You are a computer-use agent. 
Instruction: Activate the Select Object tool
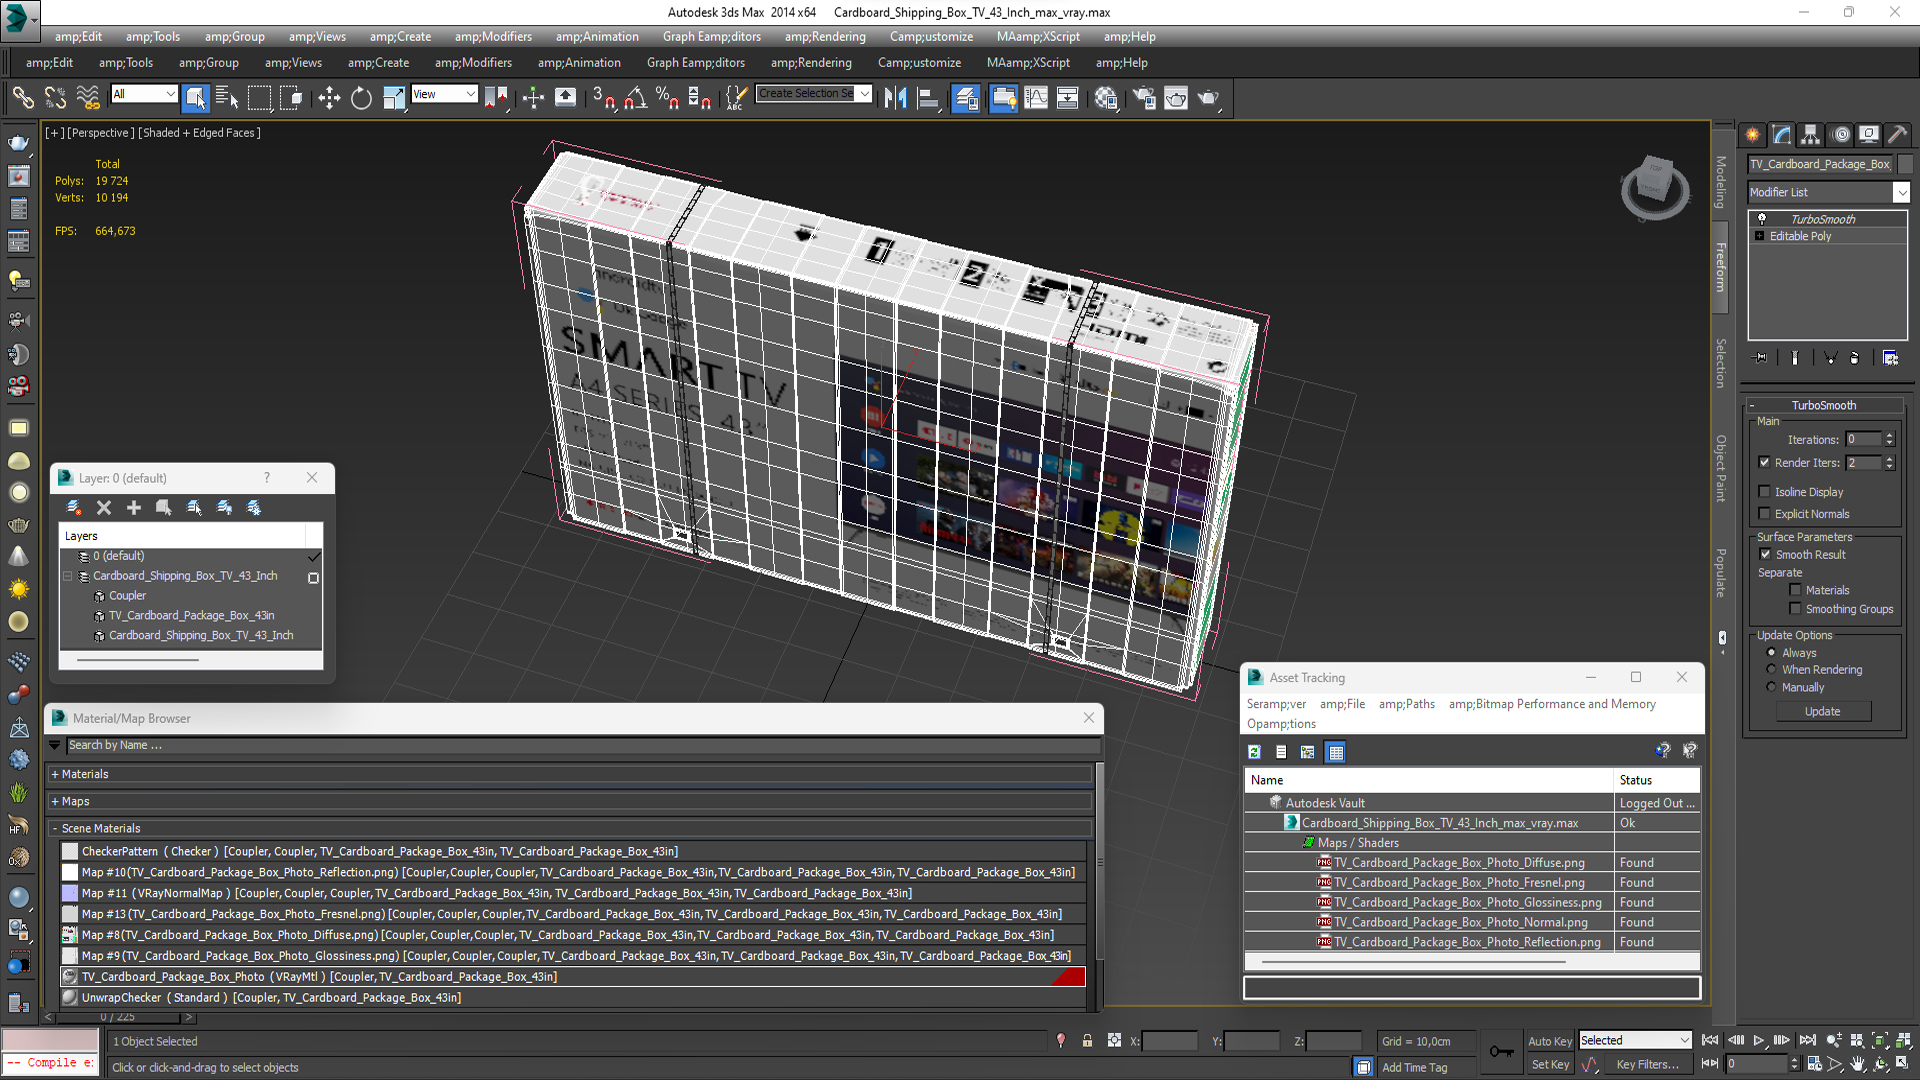point(195,97)
